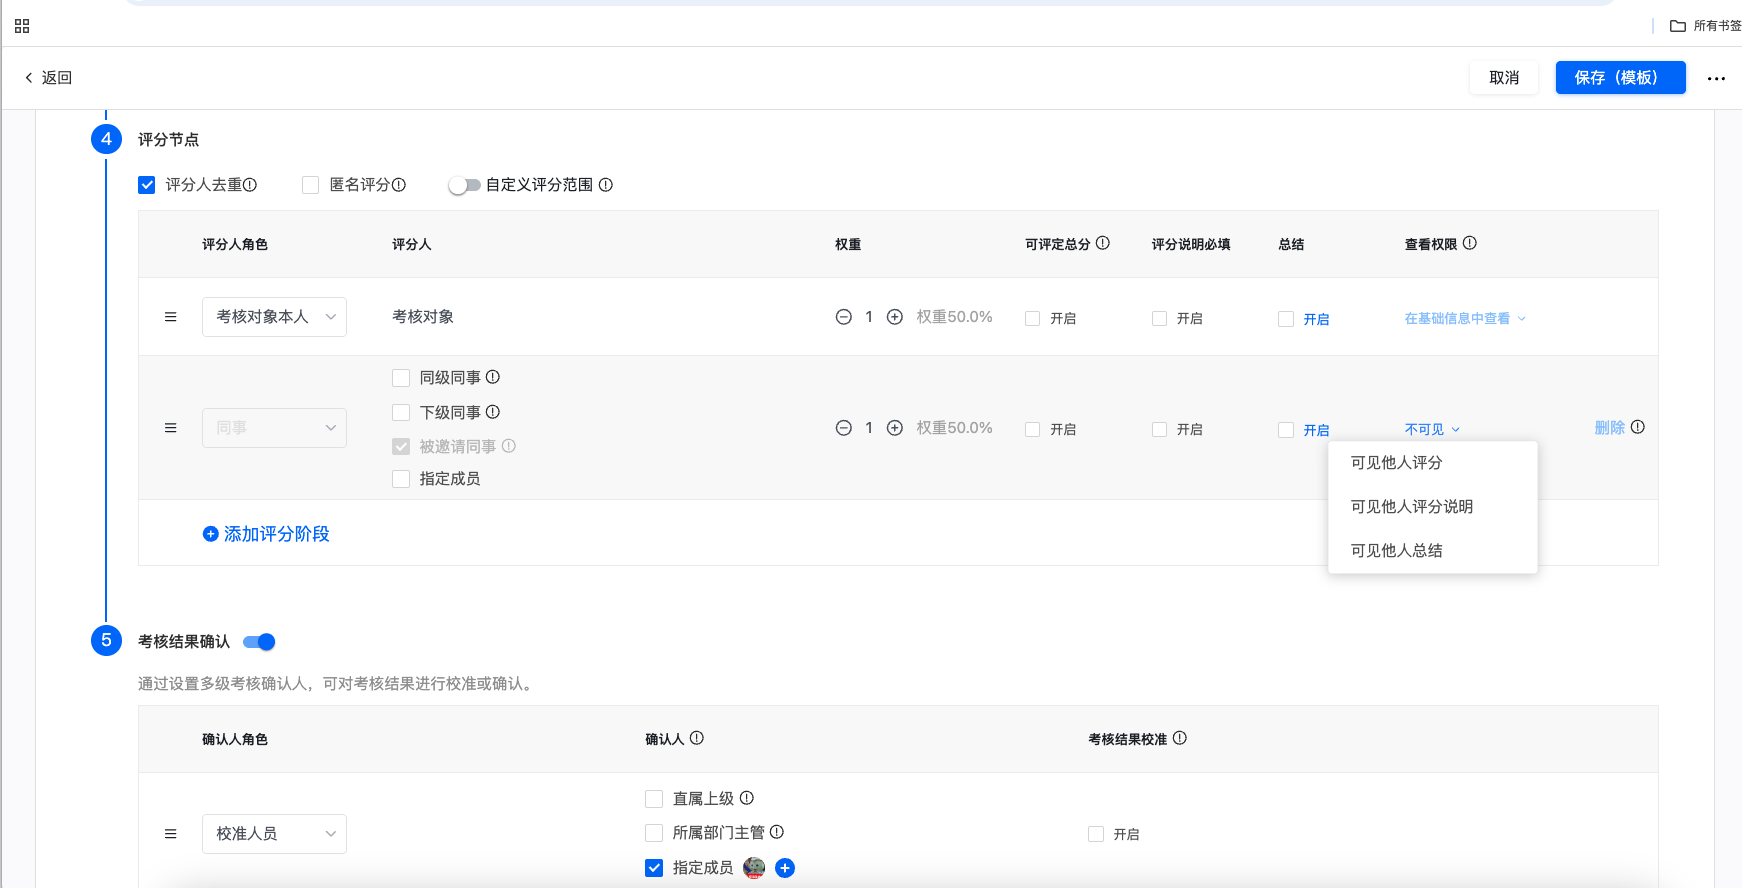Collapse the 不可见 permission dropdown
Screen dimensions: 1742x888
pos(1432,430)
